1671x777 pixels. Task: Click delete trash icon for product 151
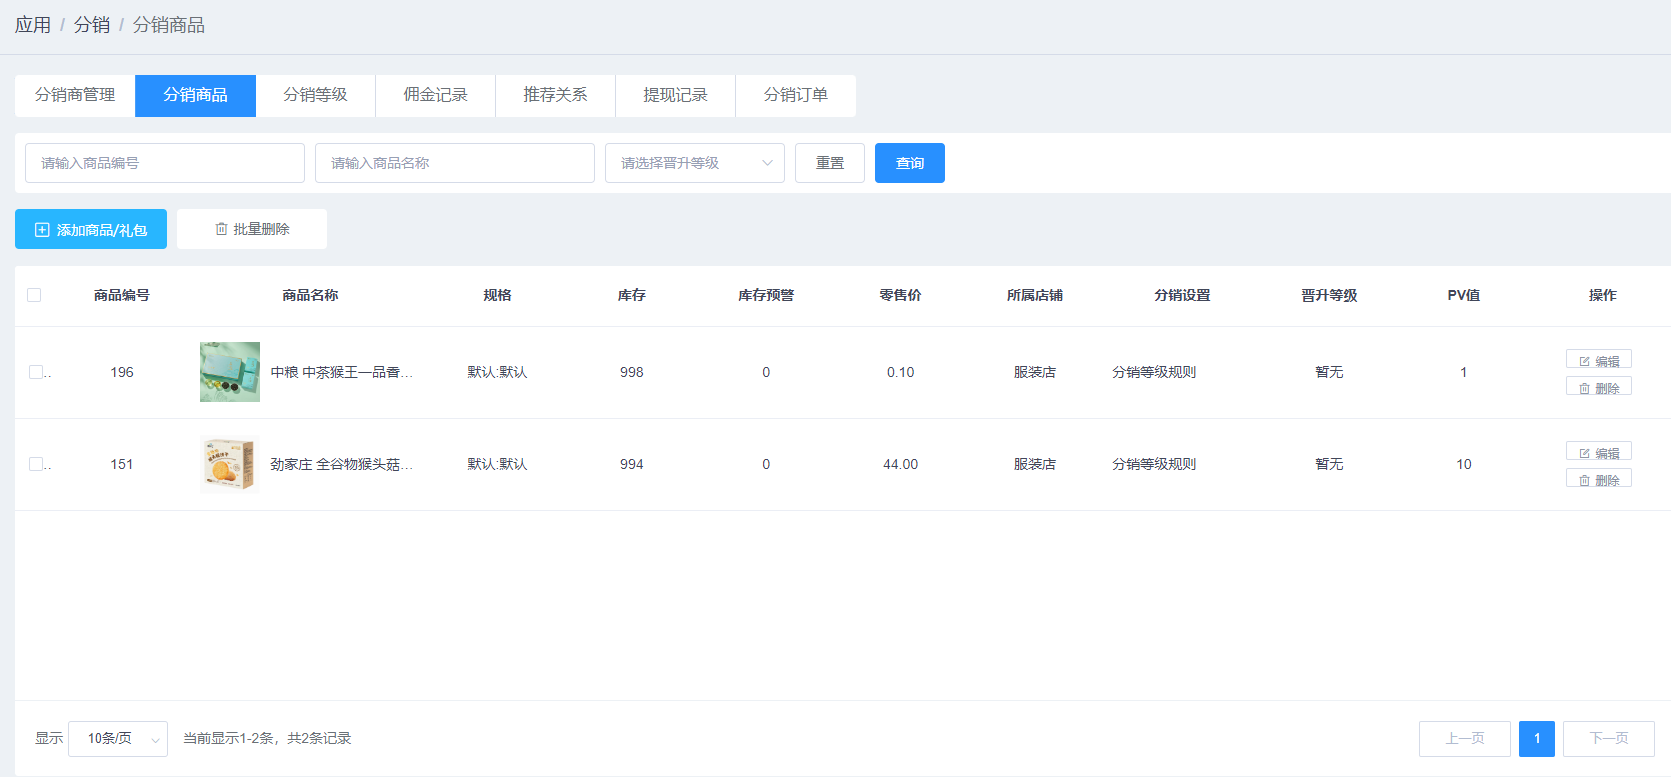tap(1584, 480)
